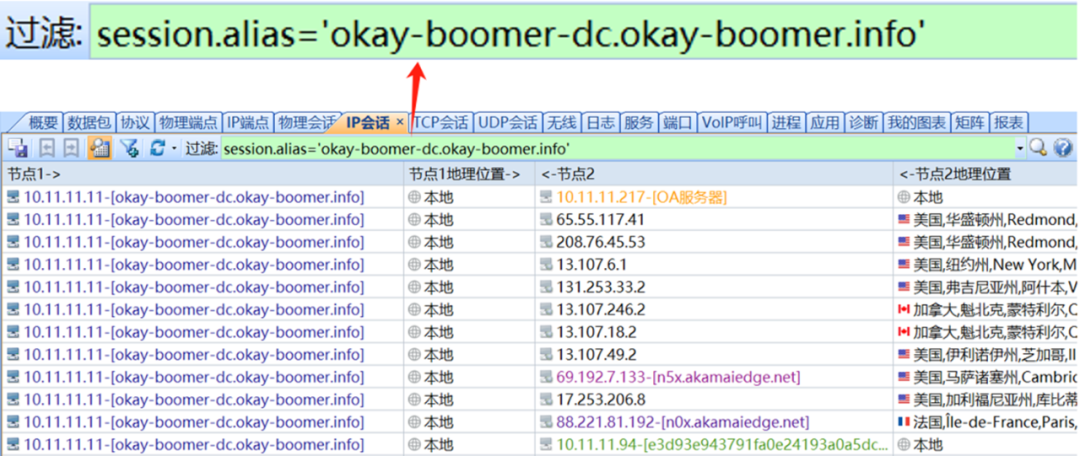Screen dimensions: 1080x456
Task: Switch to the 概要 tab
Action: pos(43,123)
